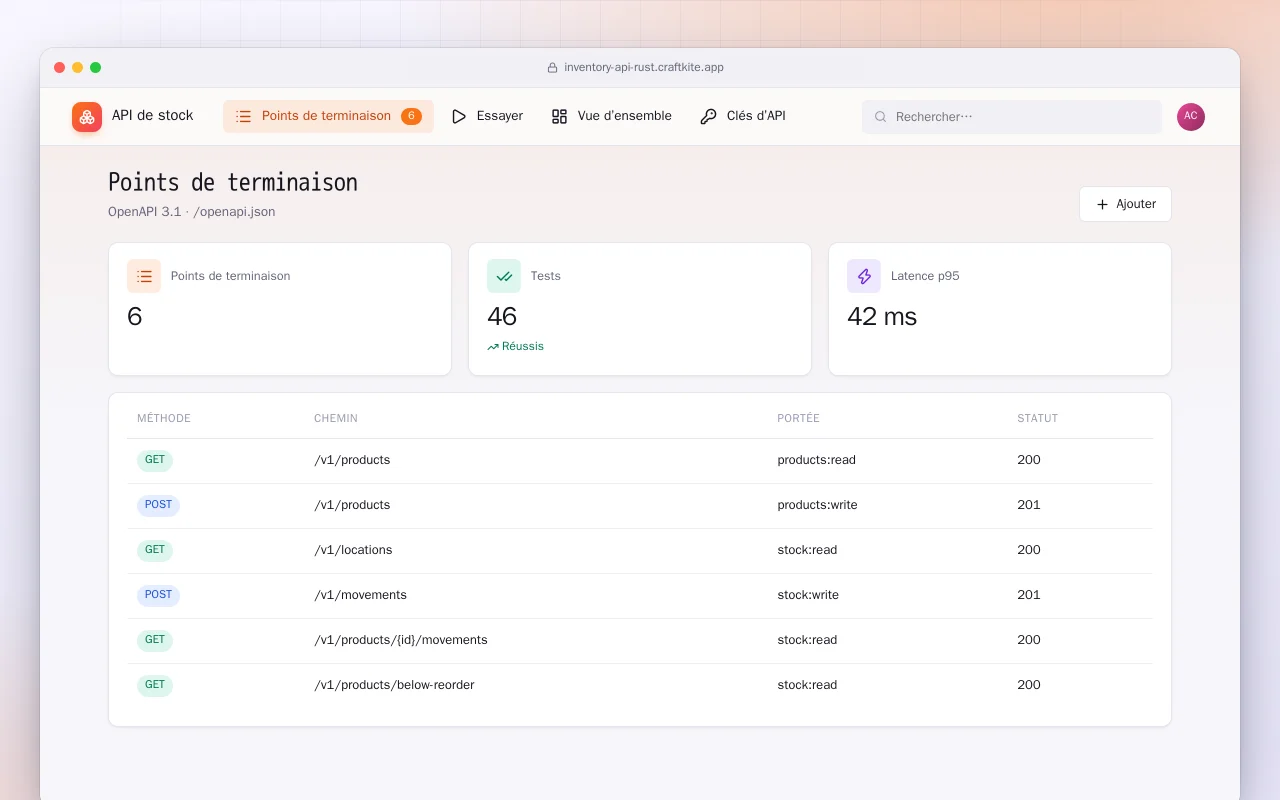The image size is (1280, 800).
Task: Click the products:write scope
Action: (x=818, y=505)
